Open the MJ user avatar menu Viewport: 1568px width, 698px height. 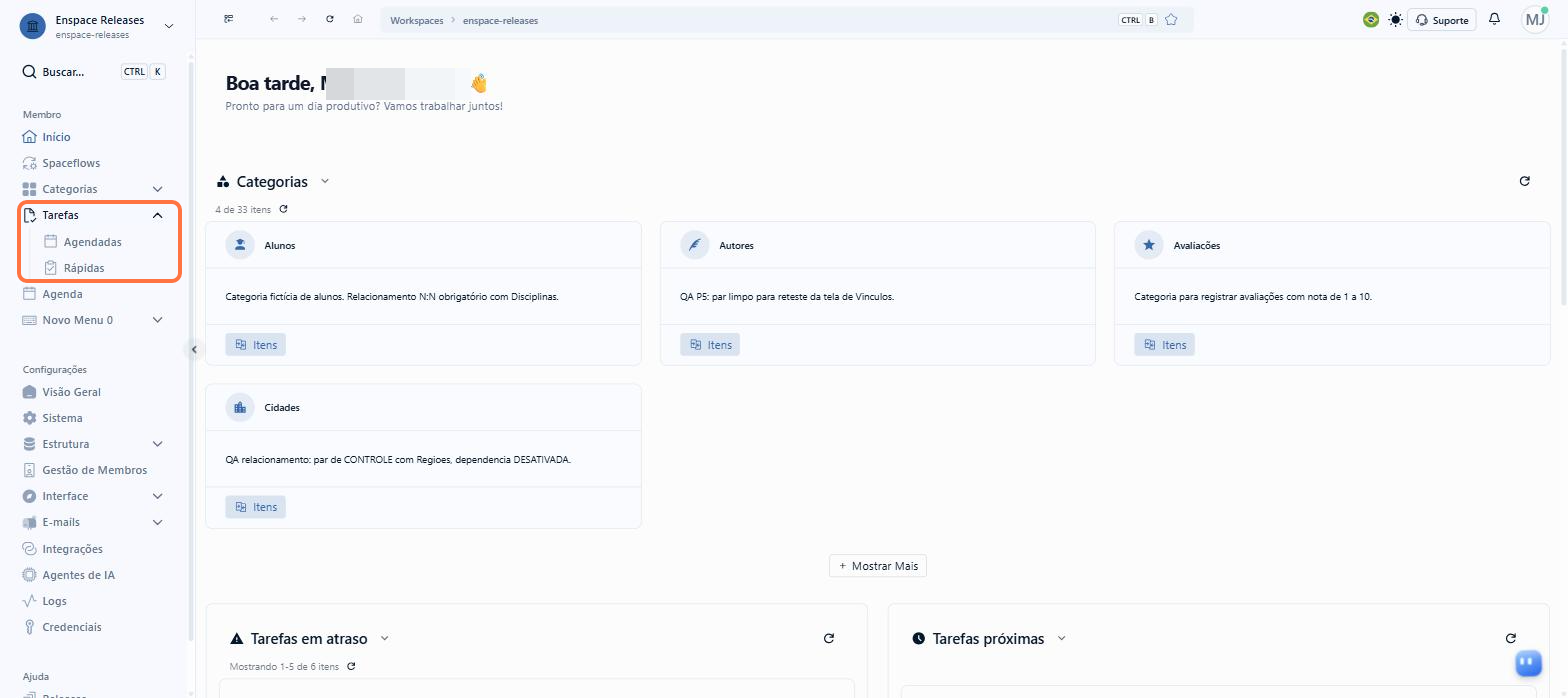pyautogui.click(x=1535, y=19)
